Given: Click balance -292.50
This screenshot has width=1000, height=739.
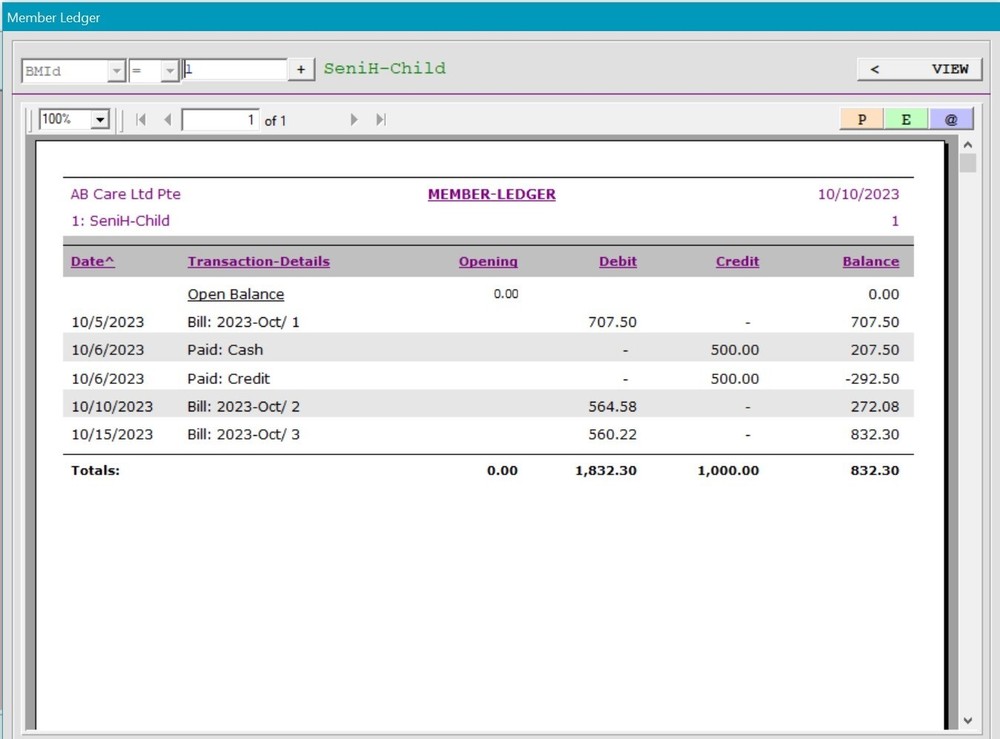Looking at the screenshot, I should coord(872,379).
